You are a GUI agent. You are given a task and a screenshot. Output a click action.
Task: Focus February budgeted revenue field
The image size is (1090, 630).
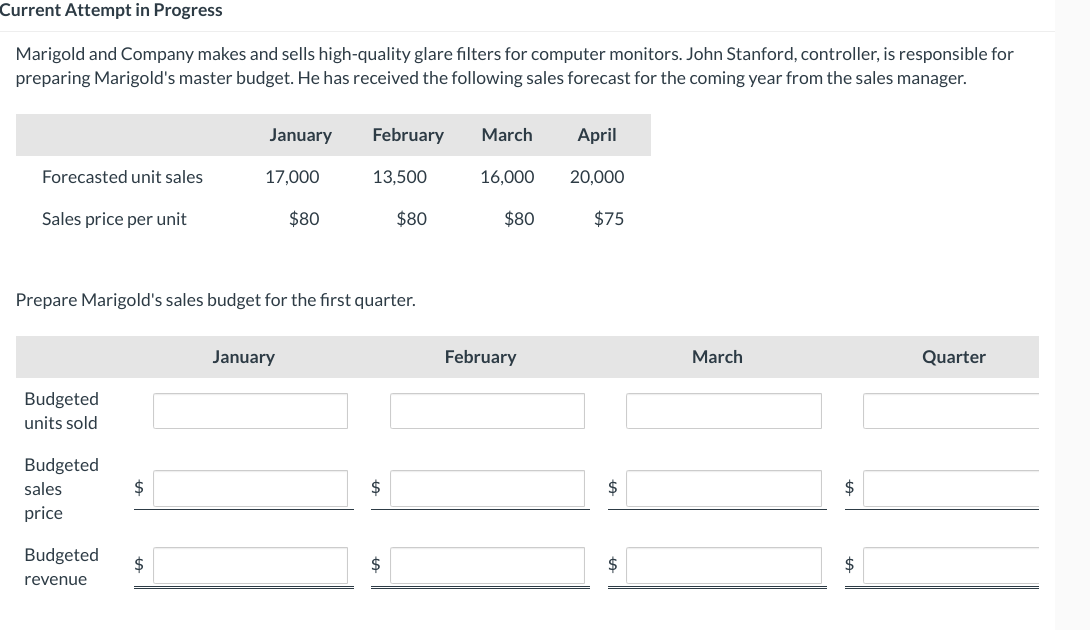pos(487,565)
